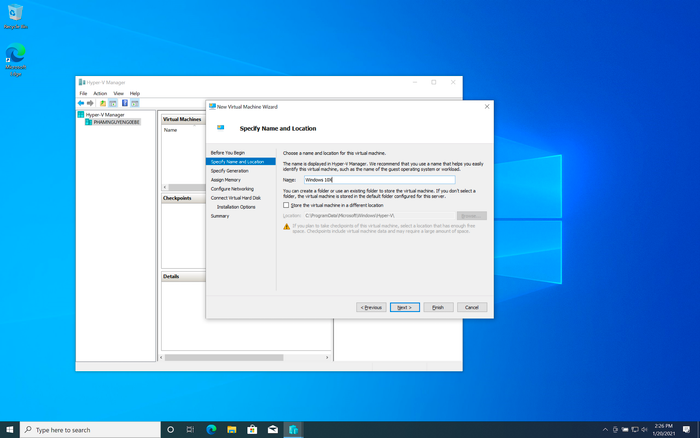Go to the Summary wizard step
This screenshot has width=700, height=438.
pos(220,216)
